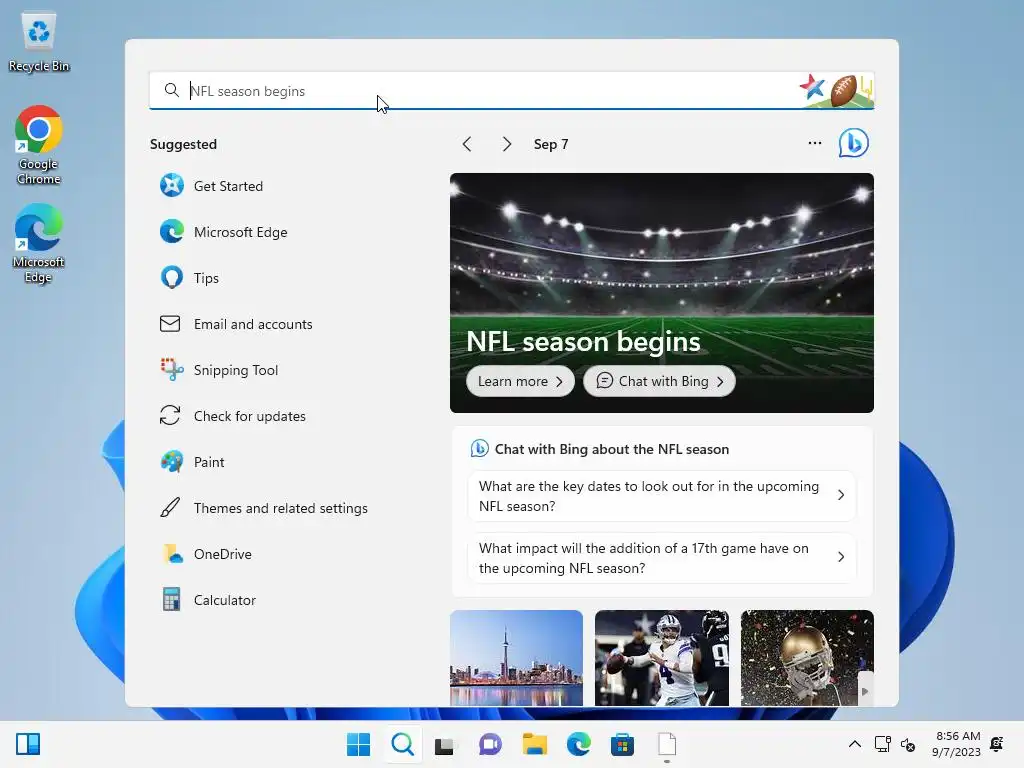Viewport: 1024px width, 768px height.
Task: Select the Microsoft Edge desktop shortcut
Action: (x=39, y=243)
